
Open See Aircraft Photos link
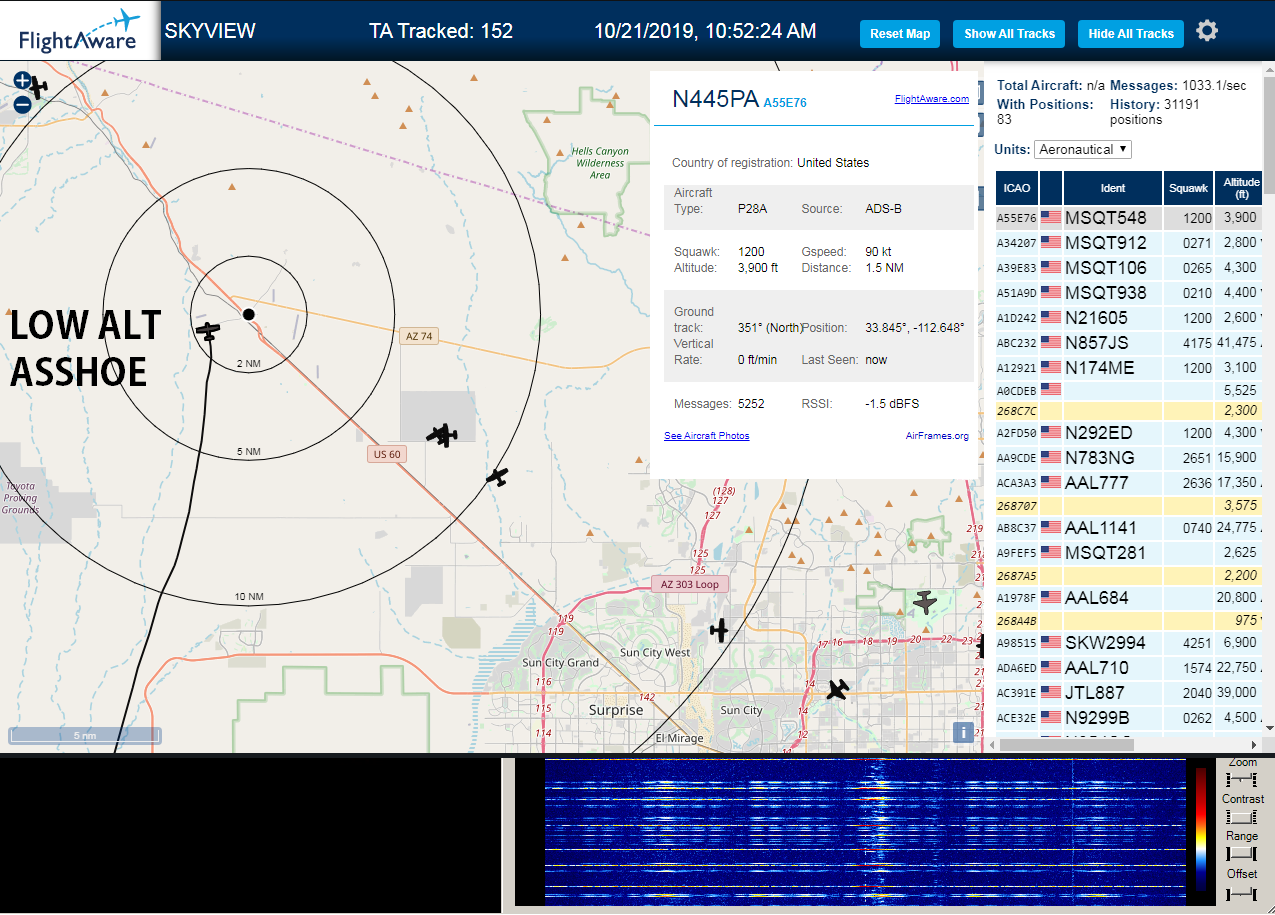[x=706, y=436]
